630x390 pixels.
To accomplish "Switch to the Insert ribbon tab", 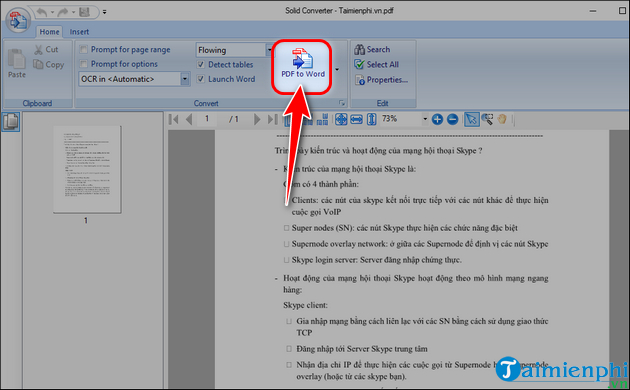I will (79, 32).
